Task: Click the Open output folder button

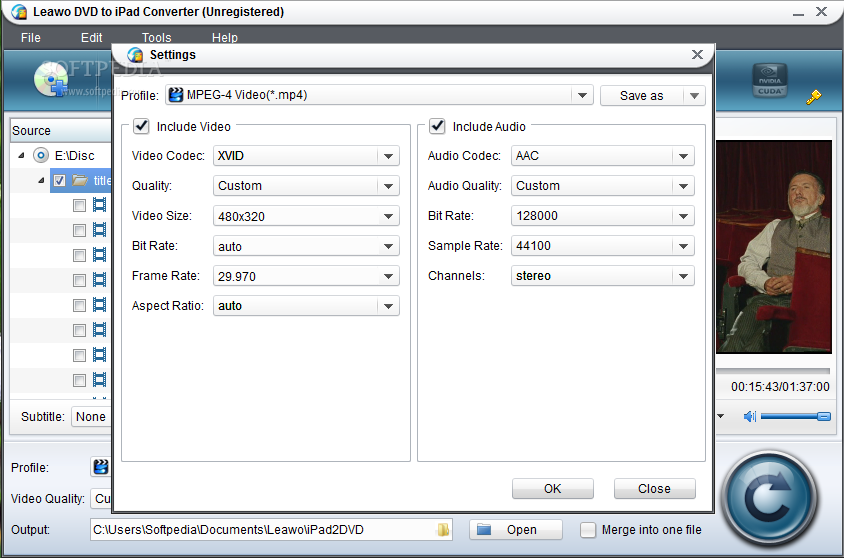Action: 516,530
